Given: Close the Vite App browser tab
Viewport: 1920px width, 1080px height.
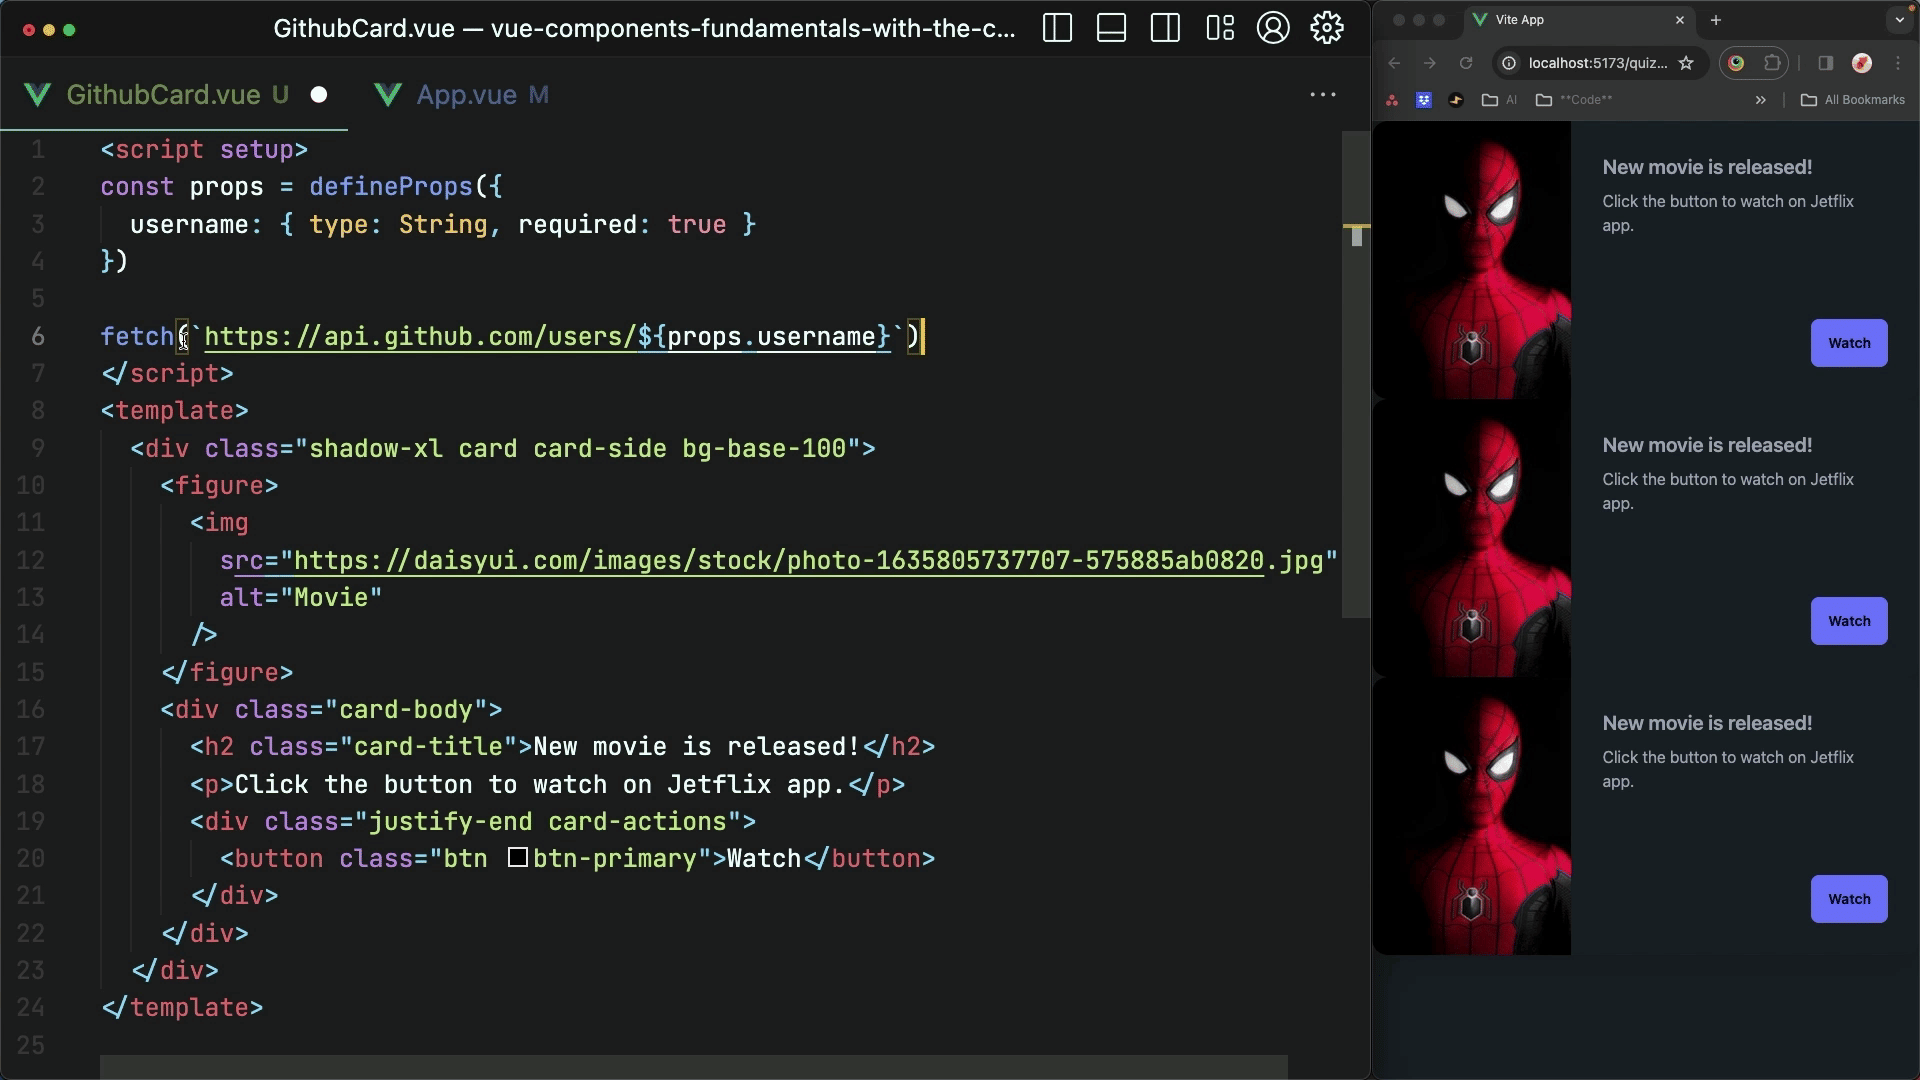Looking at the screenshot, I should (1680, 20).
